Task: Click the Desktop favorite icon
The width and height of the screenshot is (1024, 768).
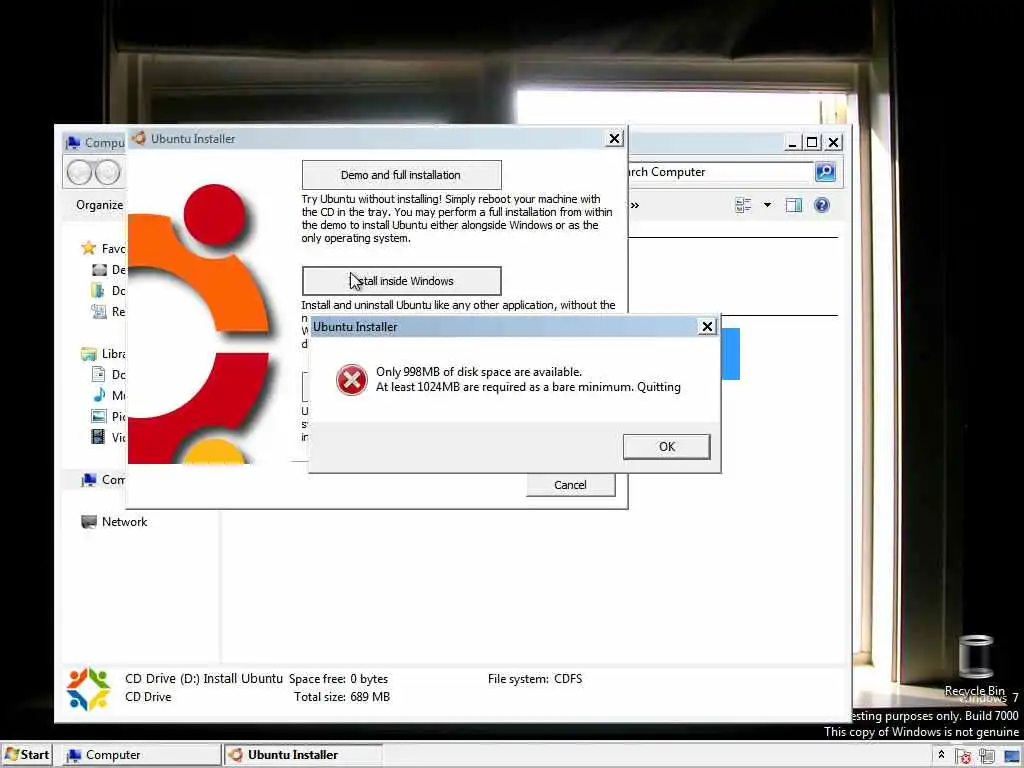Action: pos(99,270)
